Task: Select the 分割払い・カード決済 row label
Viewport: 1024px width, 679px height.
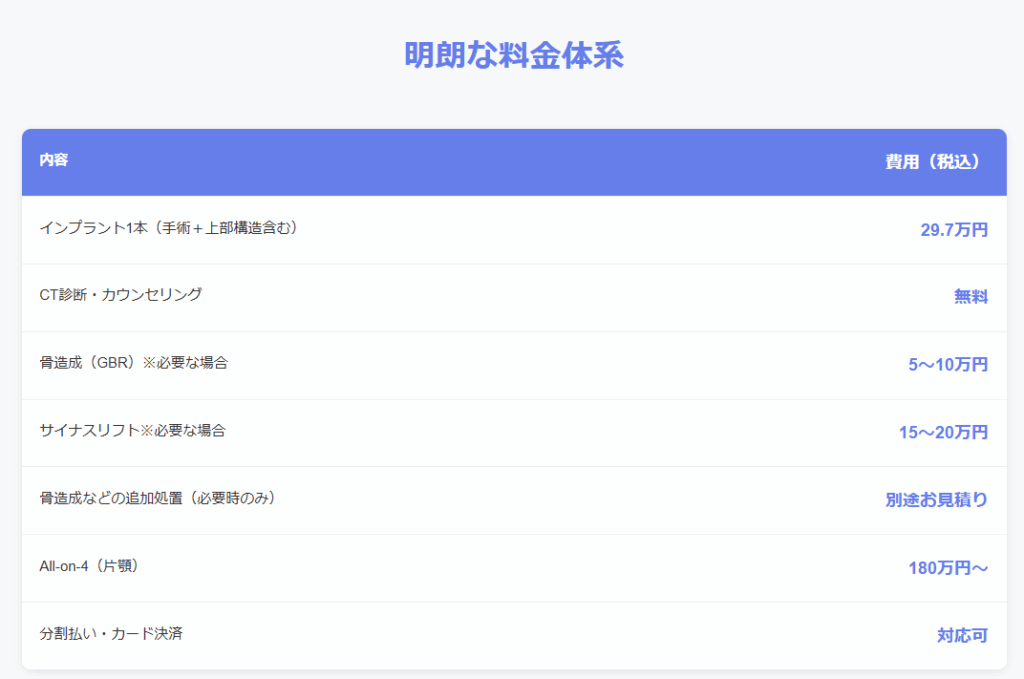Action: click(111, 634)
